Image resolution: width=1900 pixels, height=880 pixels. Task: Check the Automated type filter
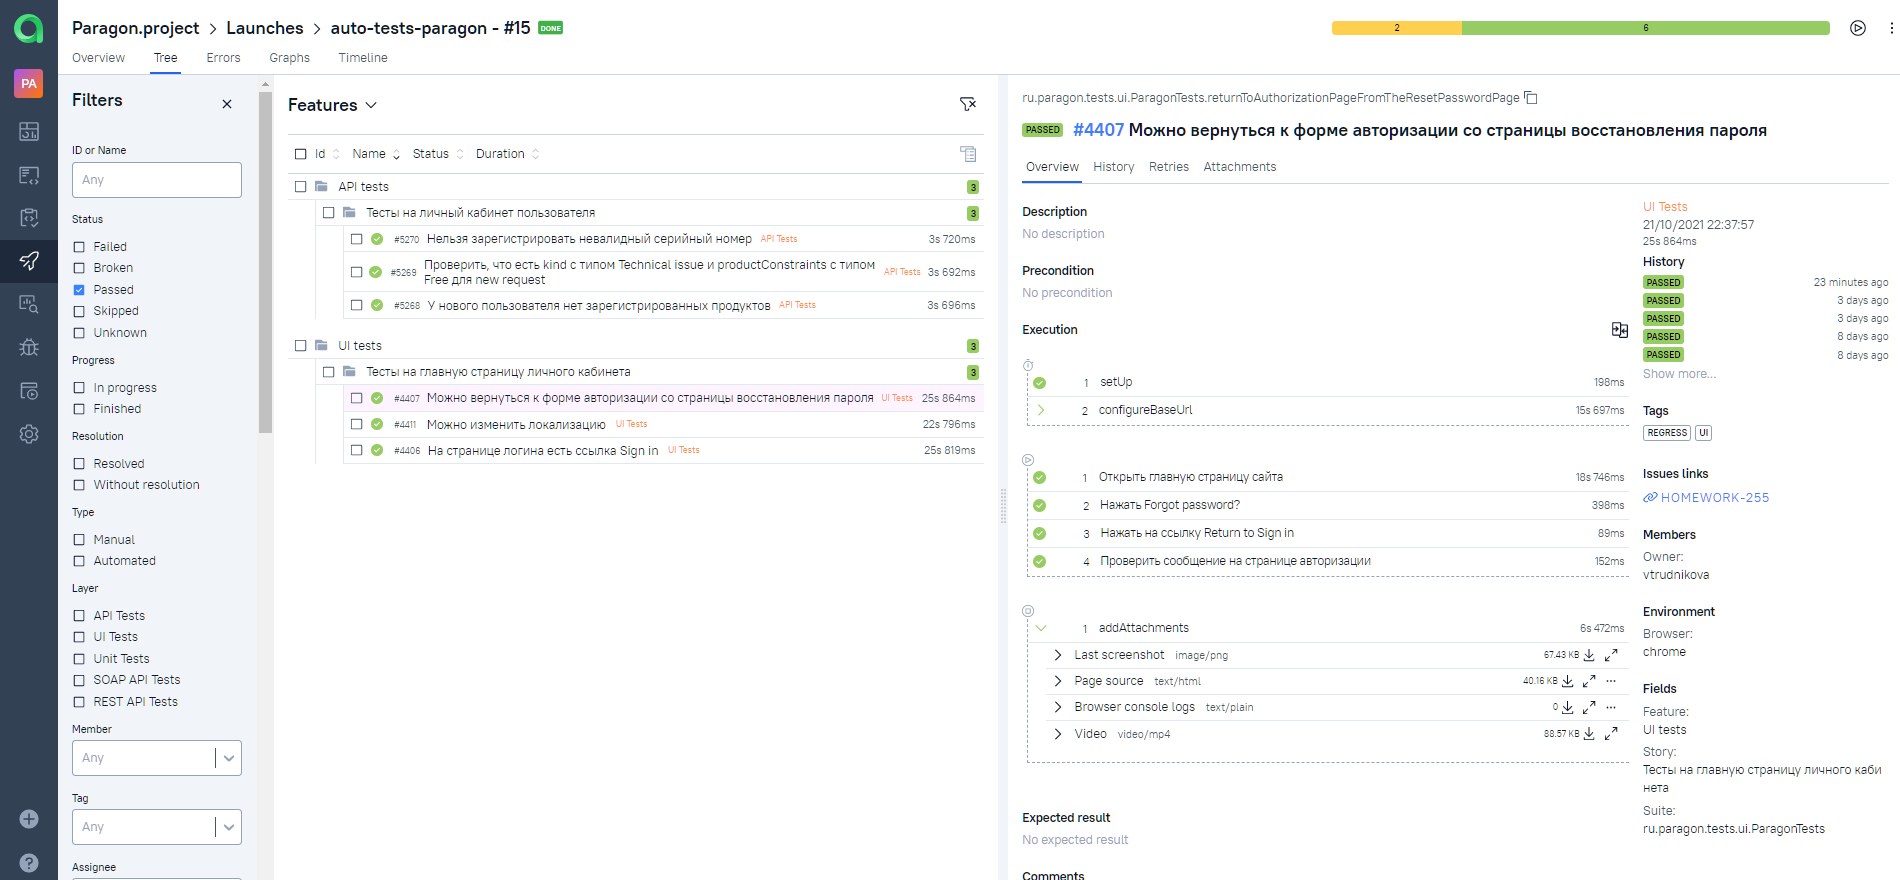pos(79,561)
